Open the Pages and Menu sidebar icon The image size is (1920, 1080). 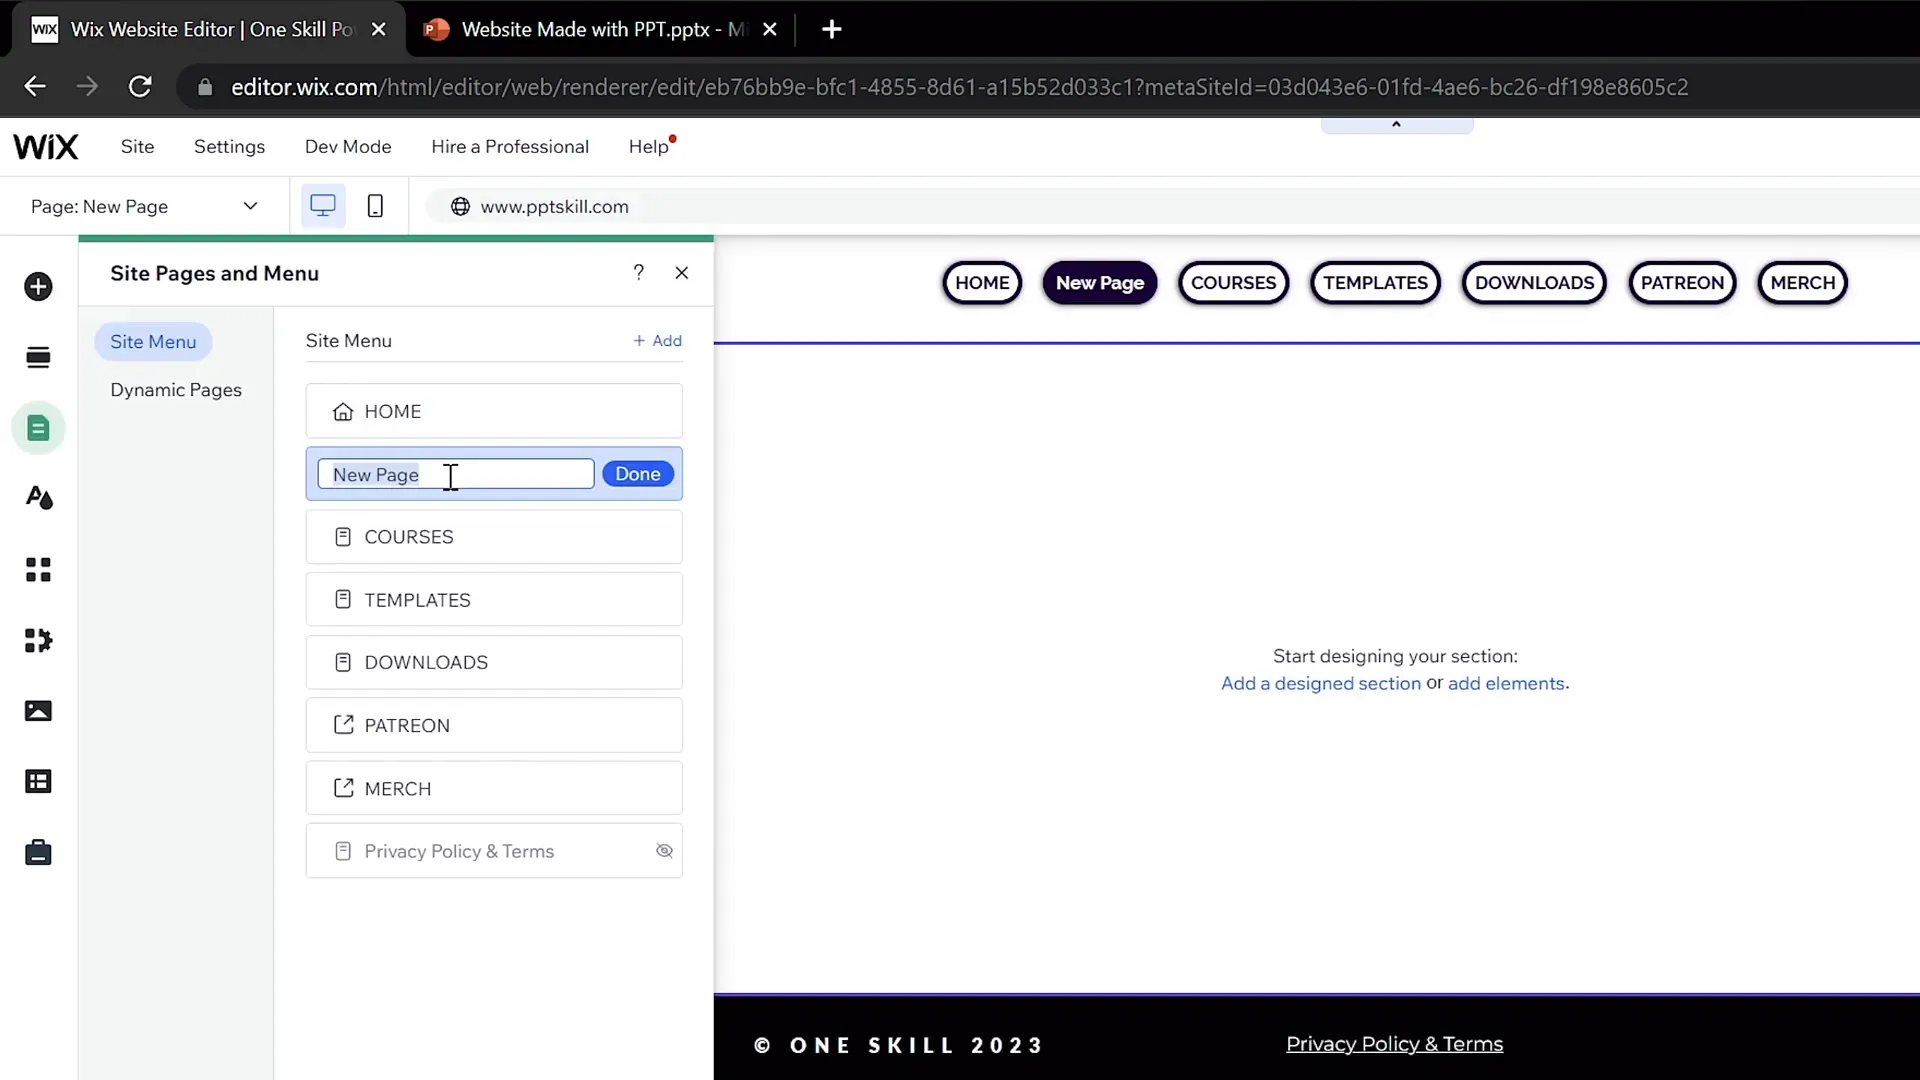tap(38, 428)
